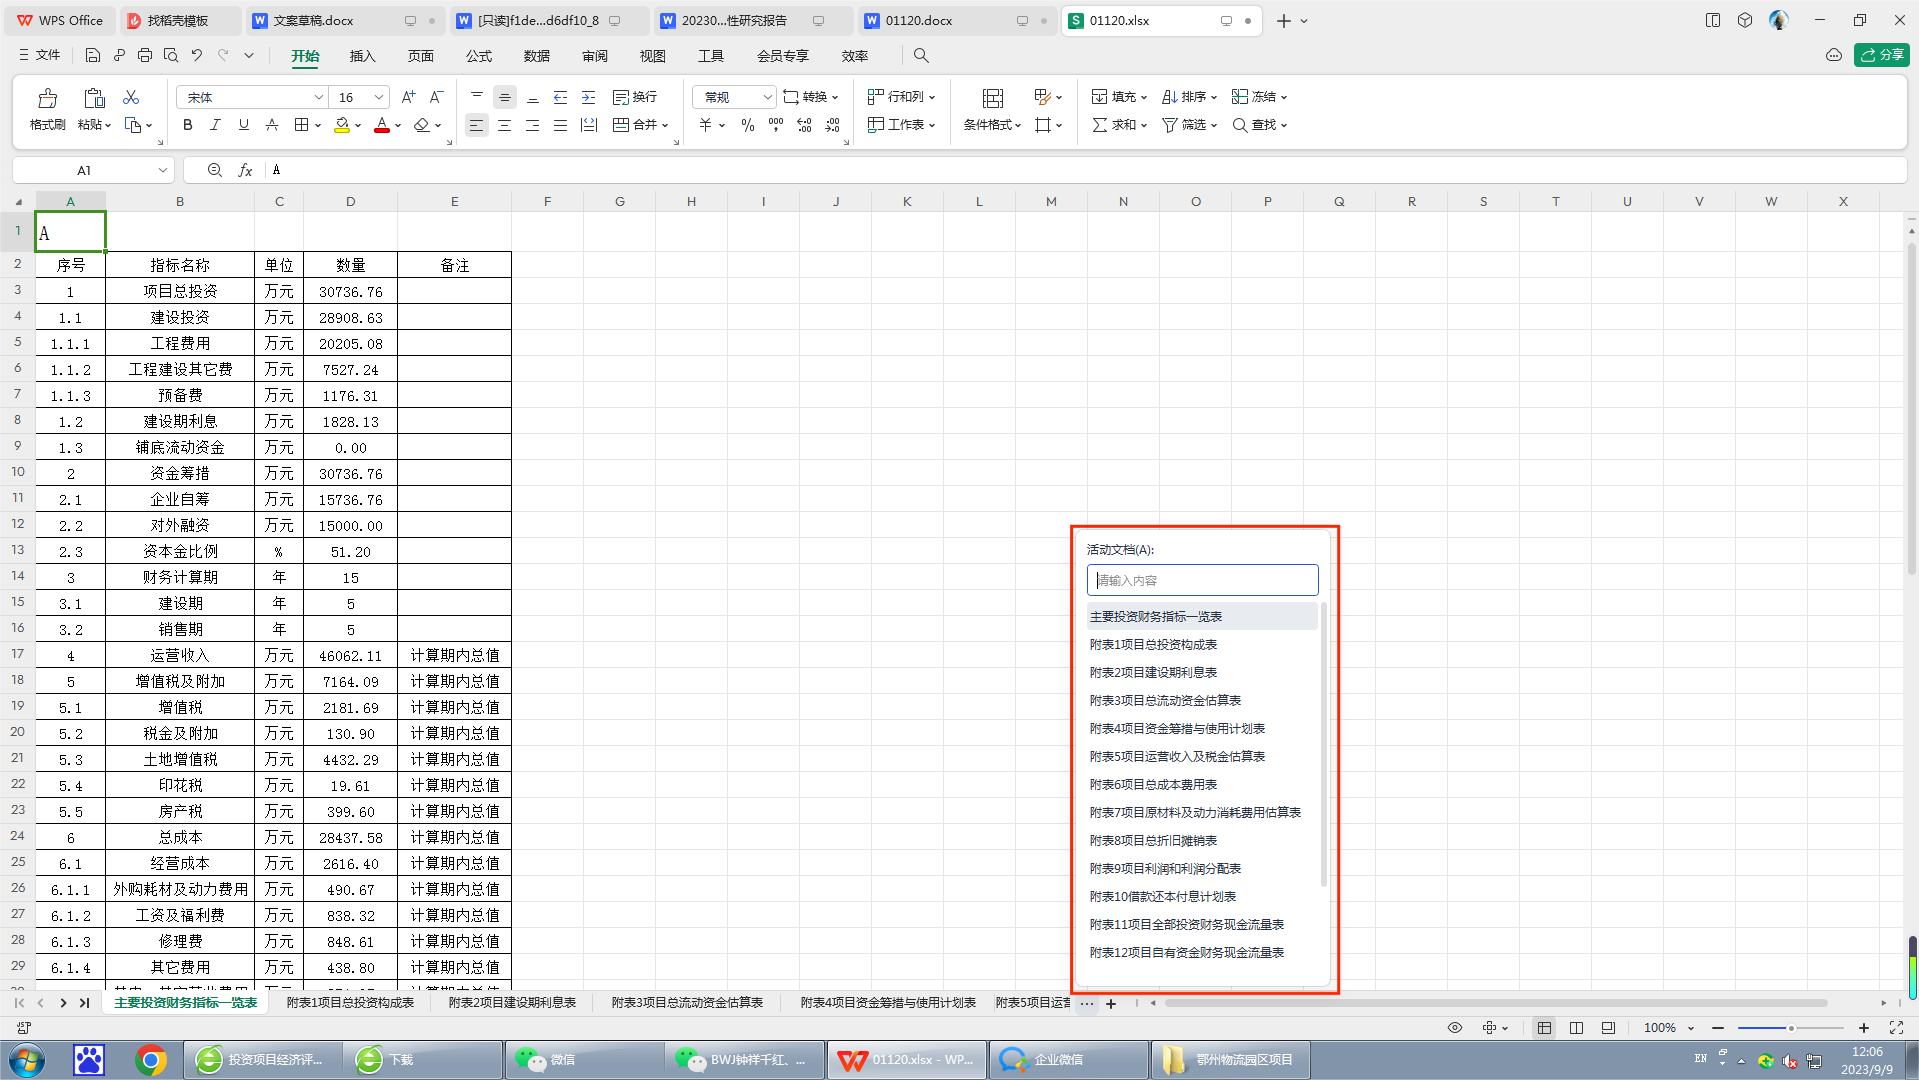The height and width of the screenshot is (1080, 1919).
Task: Click the 分享 share button
Action: pyautogui.click(x=1881, y=55)
